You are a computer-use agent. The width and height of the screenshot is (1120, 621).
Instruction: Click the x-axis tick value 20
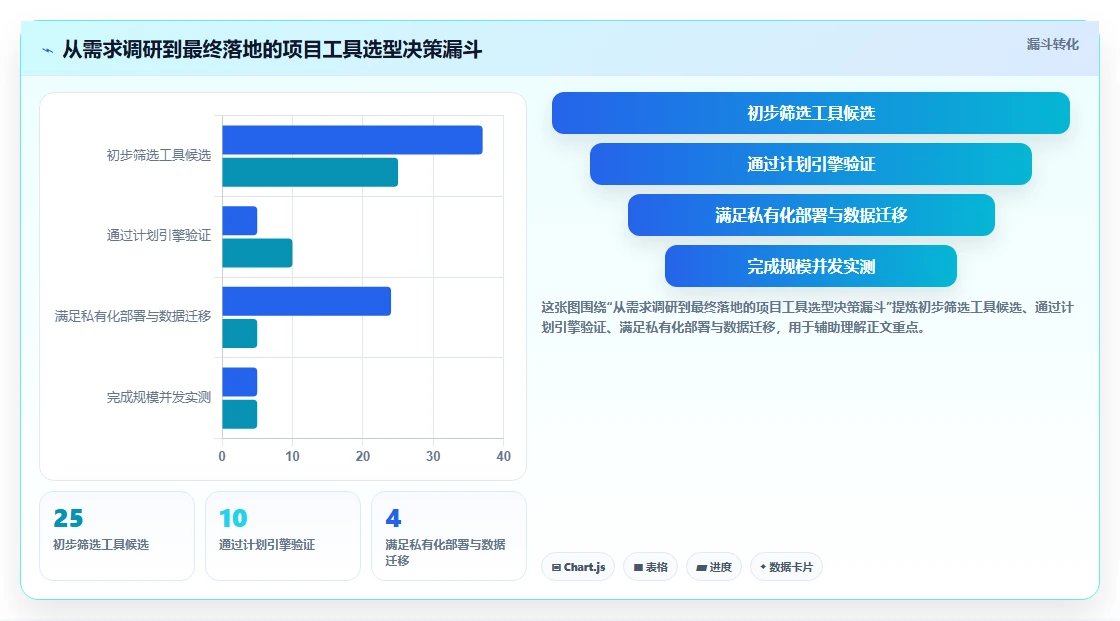coord(363,456)
